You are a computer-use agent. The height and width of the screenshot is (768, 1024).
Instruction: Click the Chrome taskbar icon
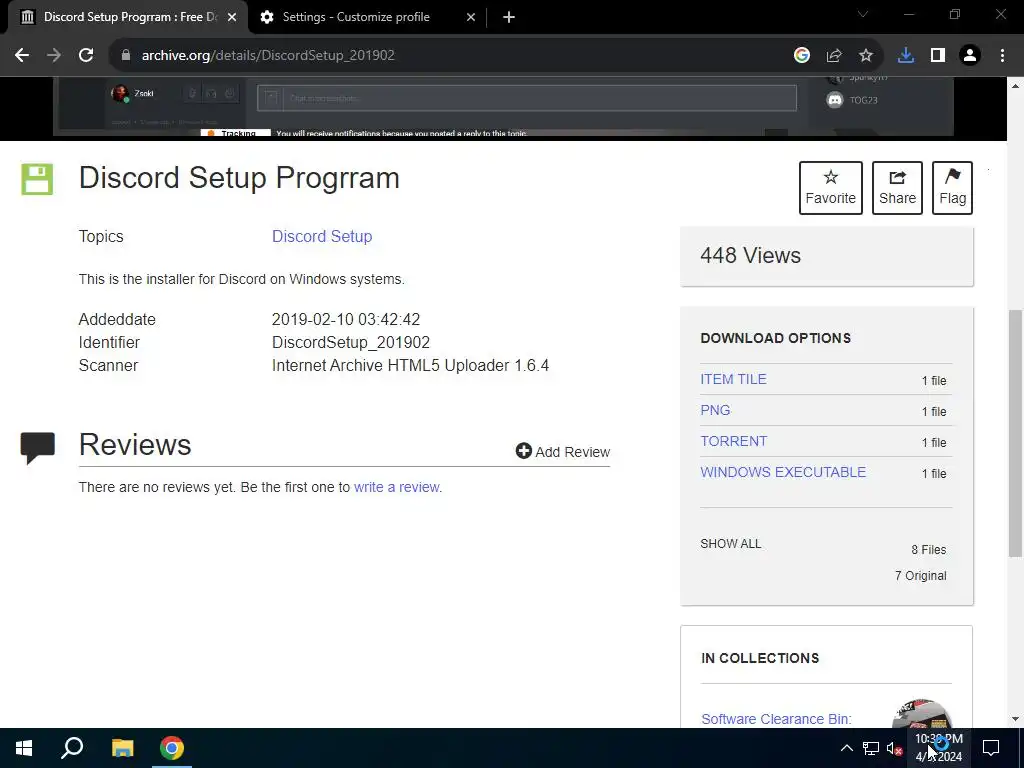172,748
